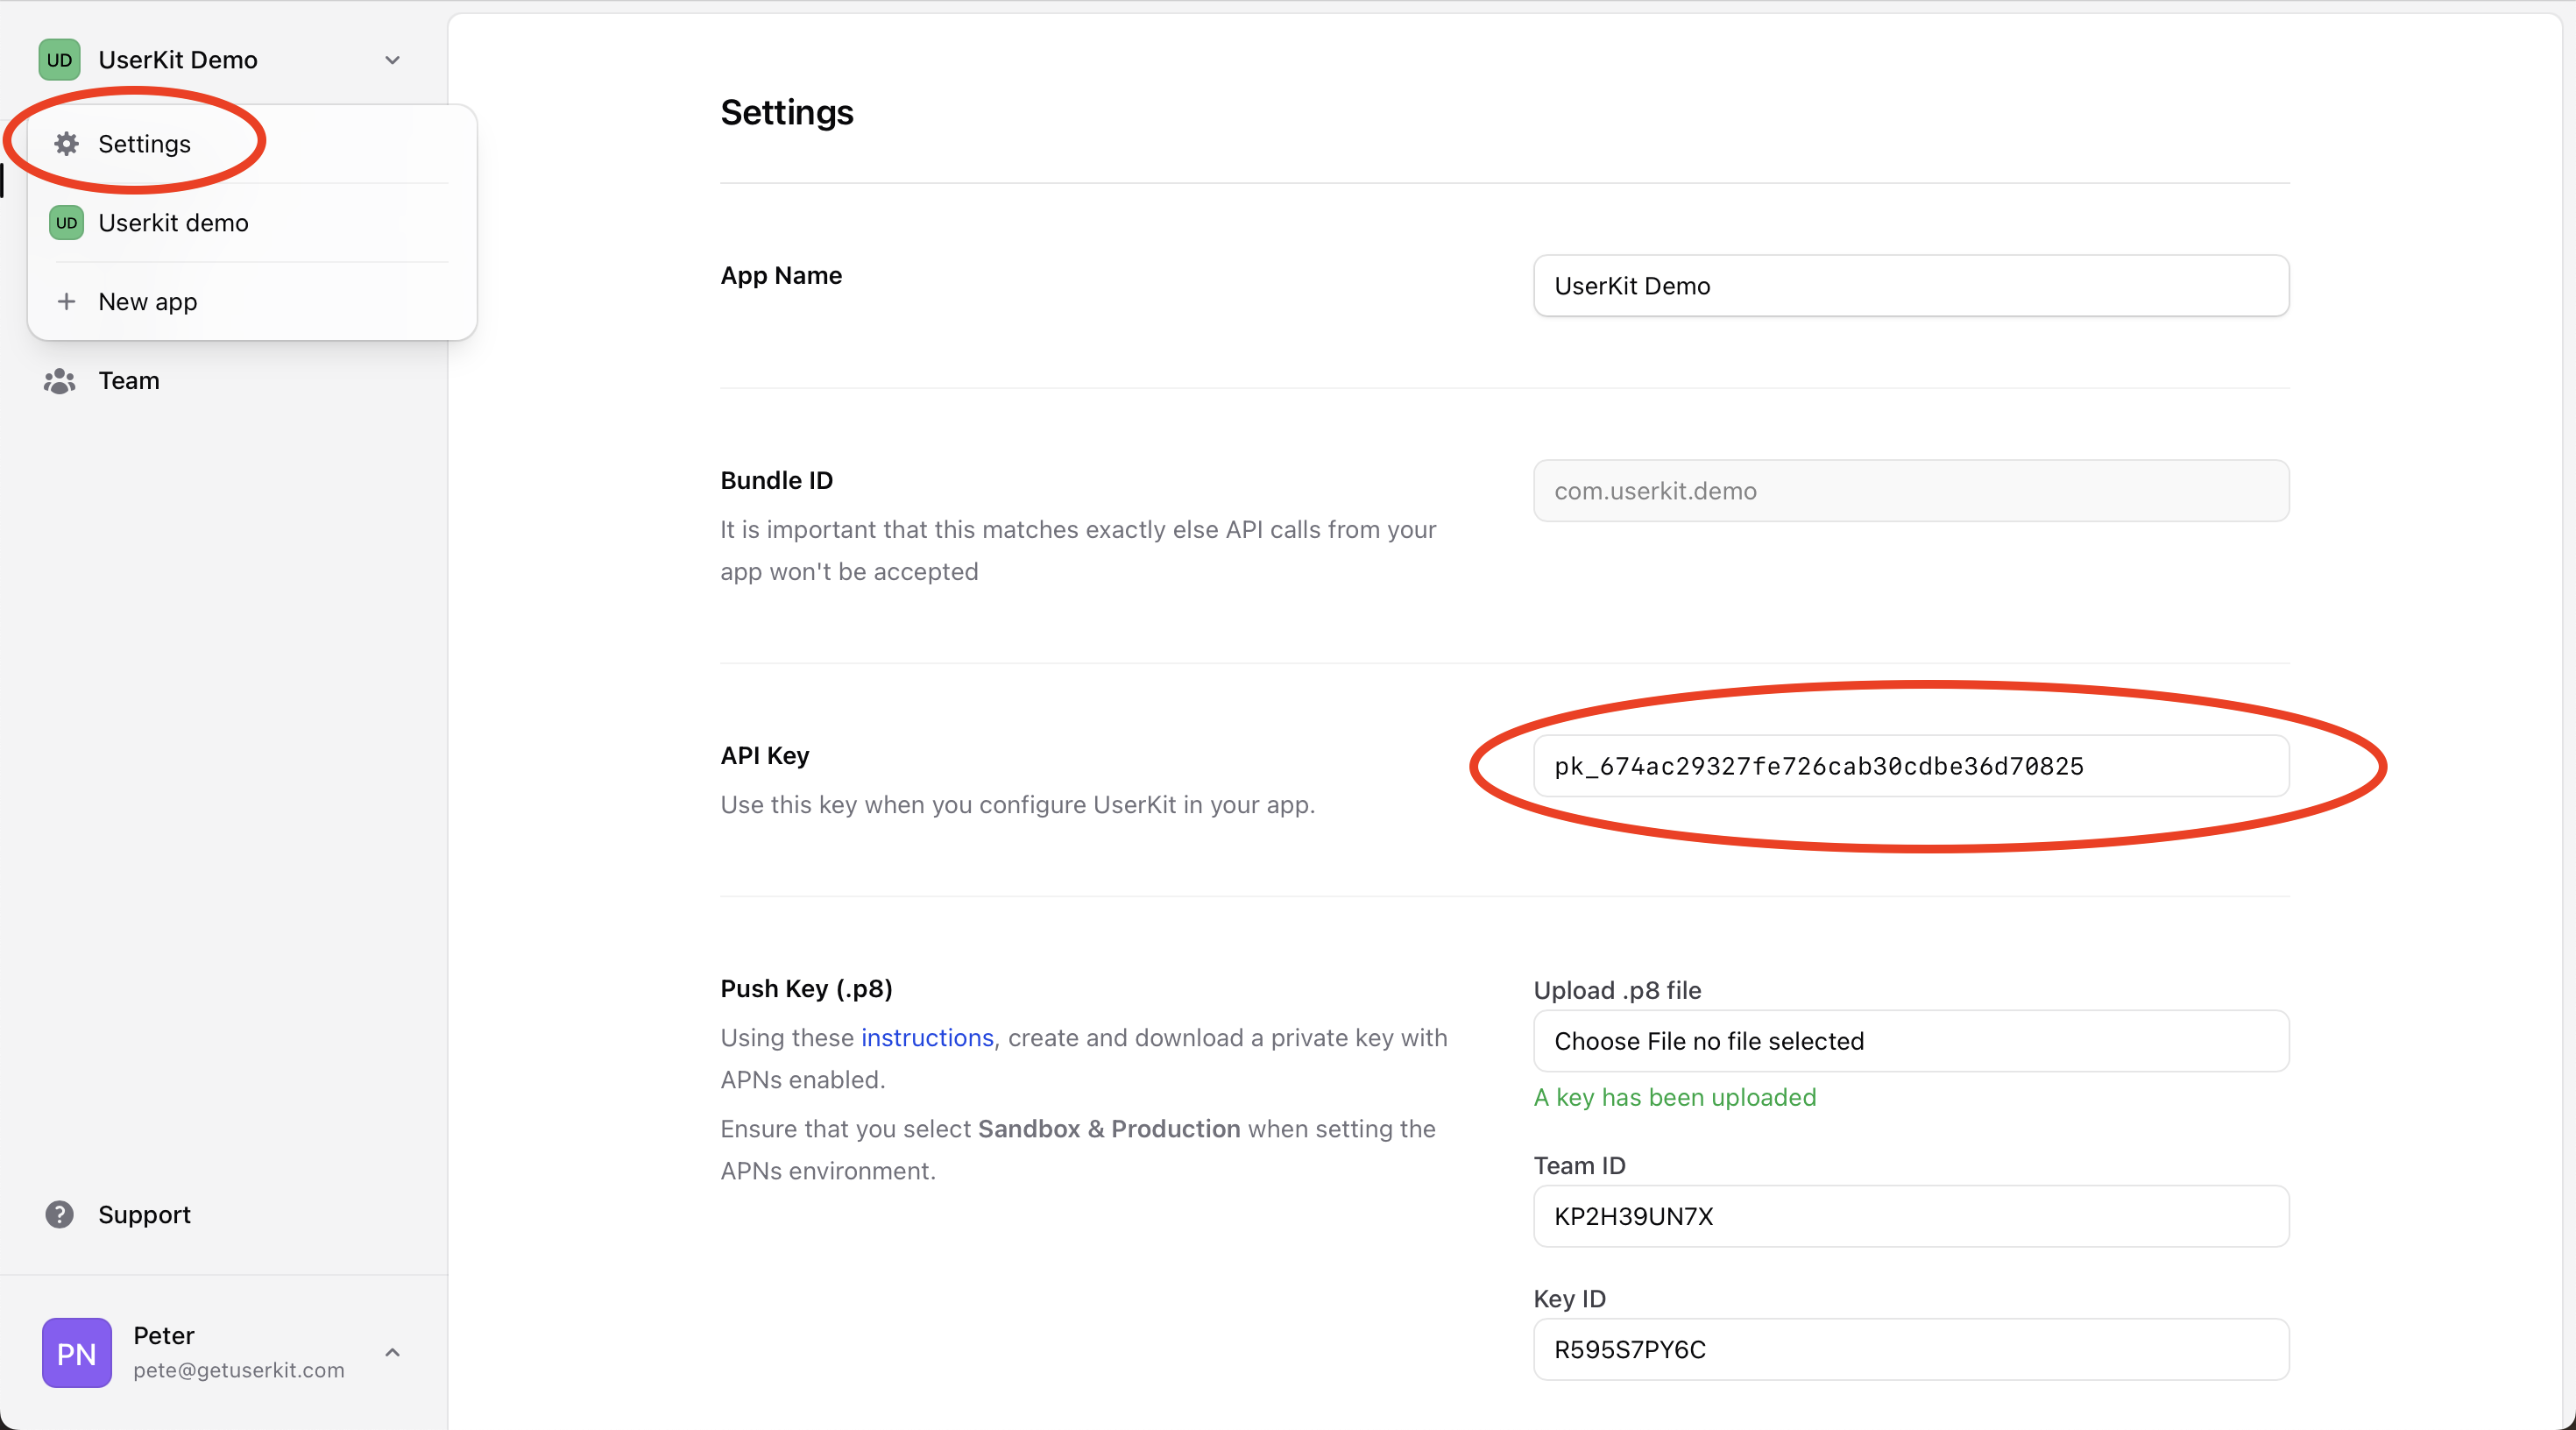Click the Push Key (.p8) label
Viewport: 2576px width, 1430px height.
click(x=806, y=988)
